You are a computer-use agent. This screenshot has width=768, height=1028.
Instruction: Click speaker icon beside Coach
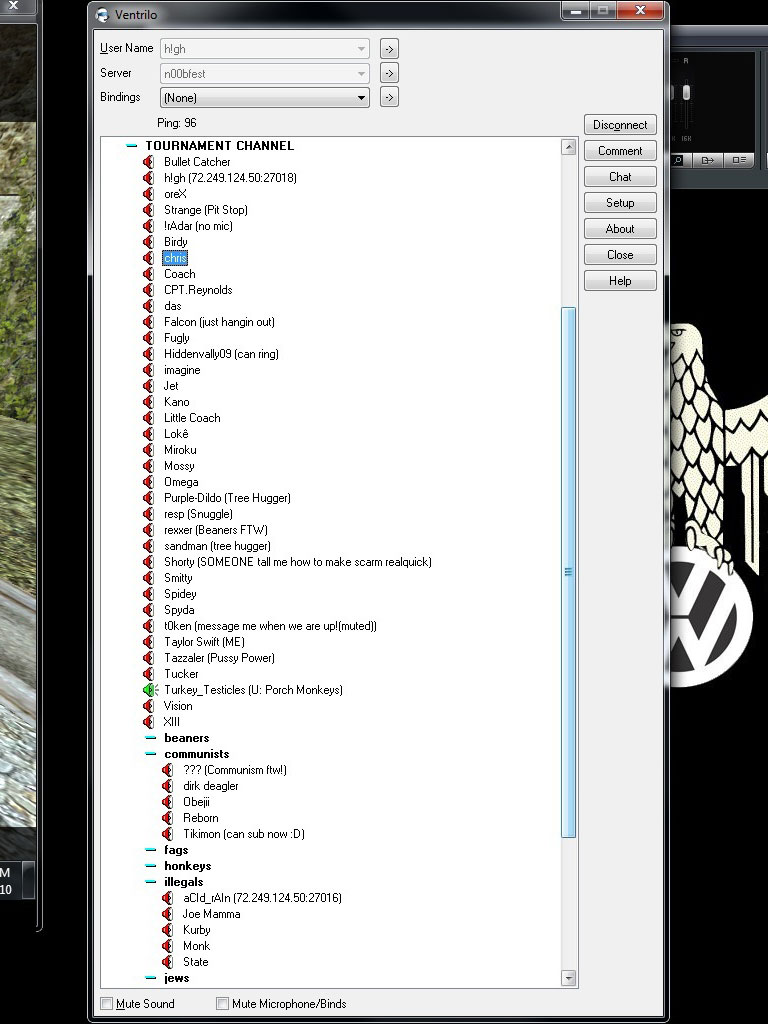[x=149, y=274]
